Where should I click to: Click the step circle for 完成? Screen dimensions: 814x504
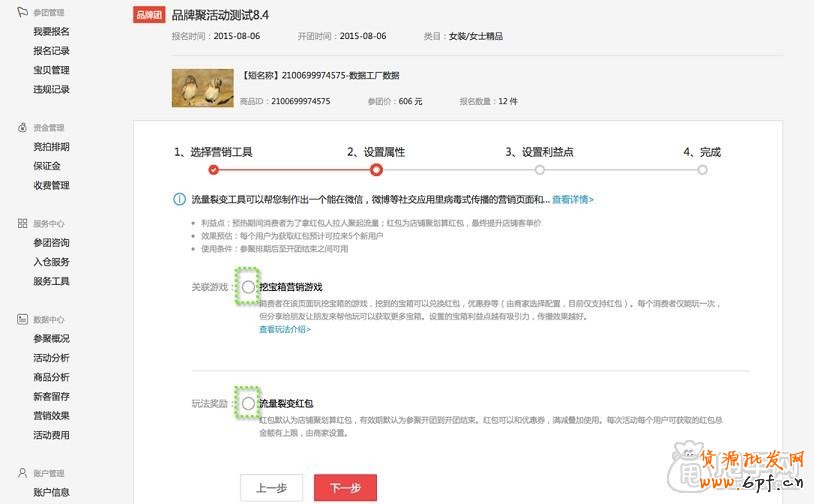(702, 170)
